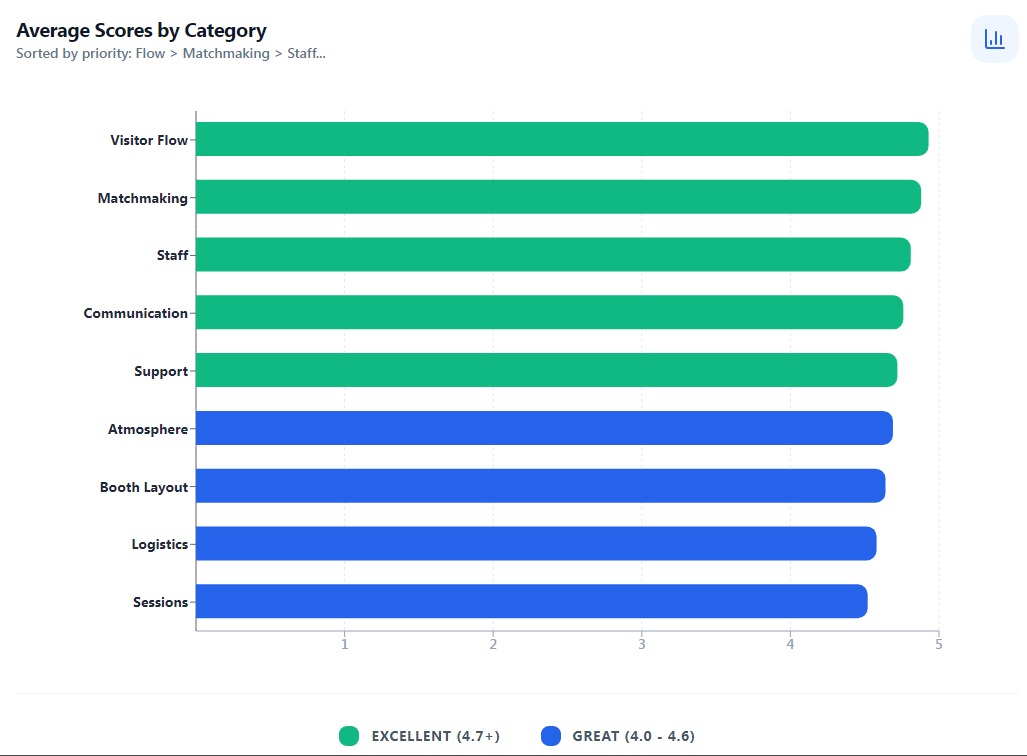Select the Average Scores by Category title
This screenshot has width=1027, height=756.
pyautogui.click(x=141, y=30)
